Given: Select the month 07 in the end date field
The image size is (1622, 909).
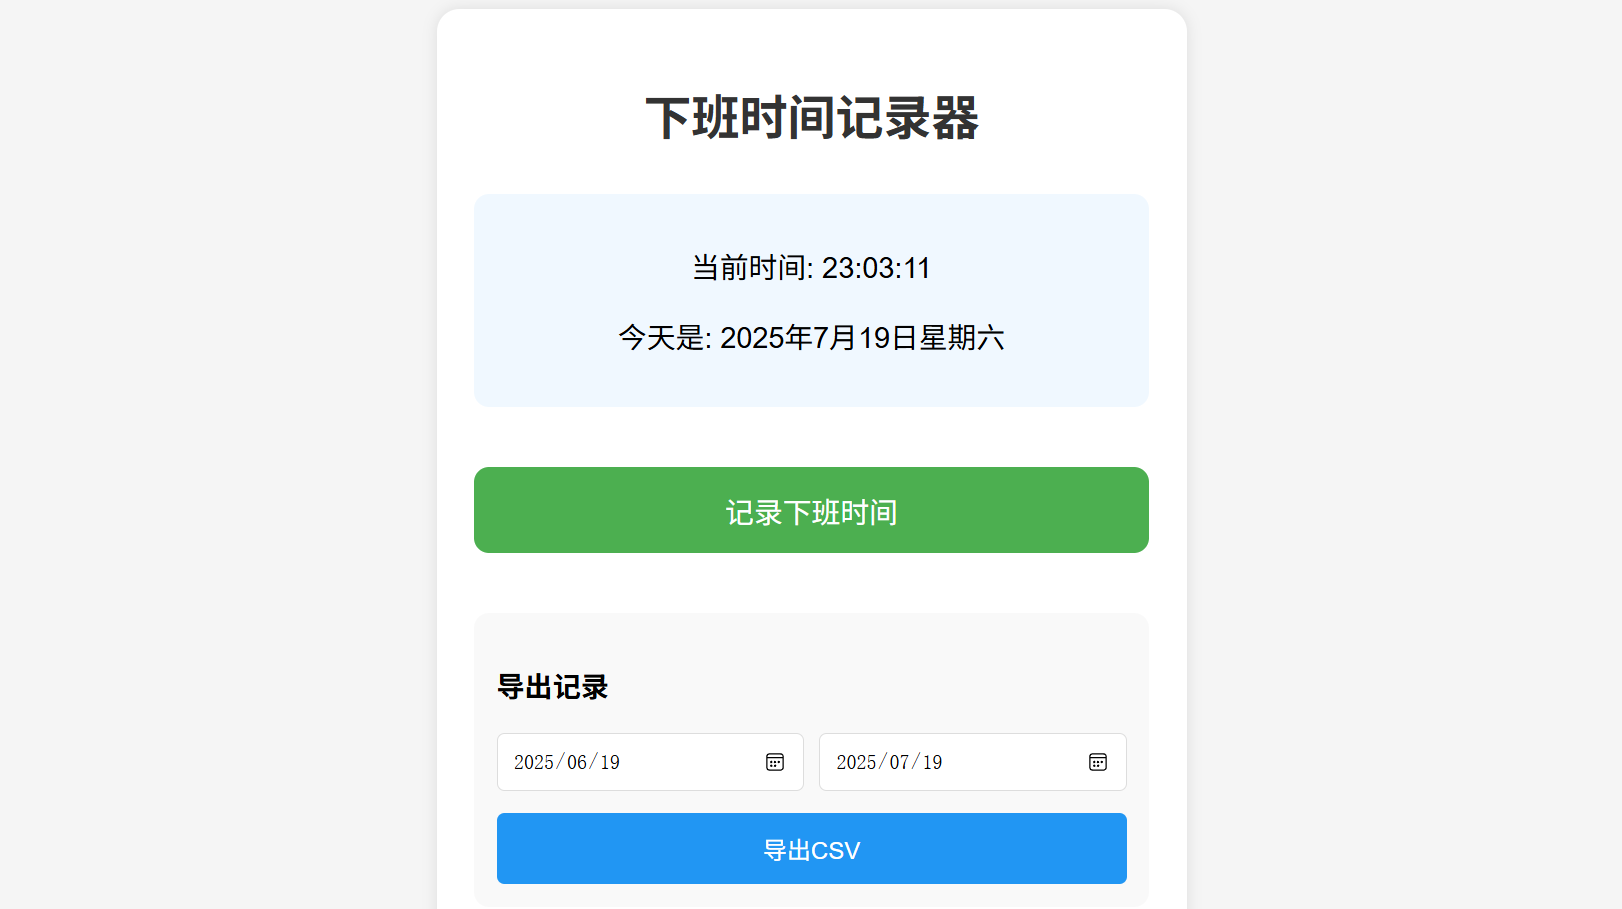Looking at the screenshot, I should tap(899, 762).
